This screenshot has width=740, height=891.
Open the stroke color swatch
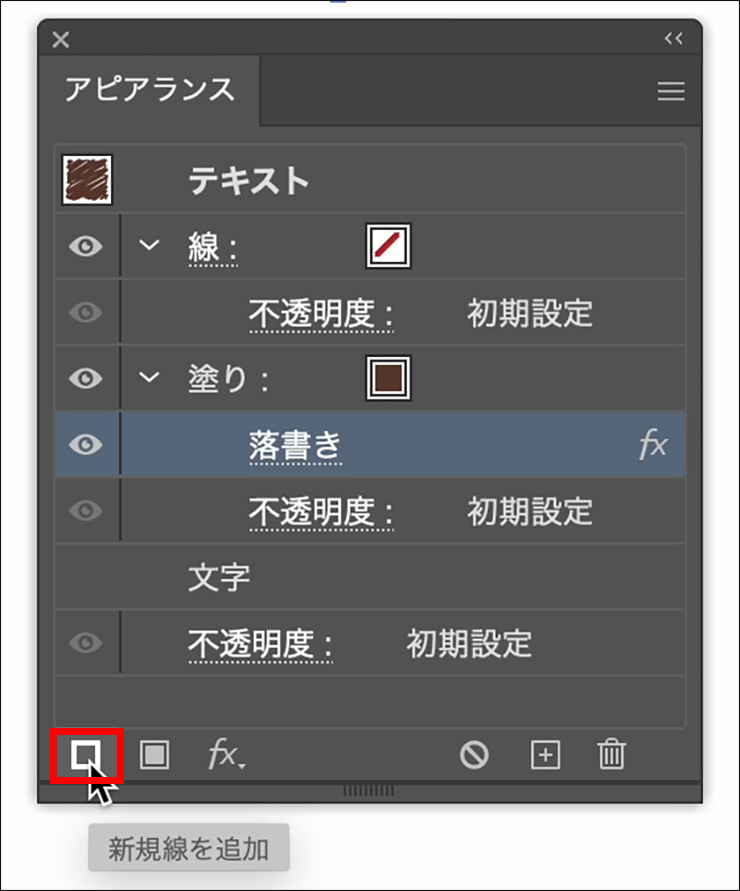(388, 246)
